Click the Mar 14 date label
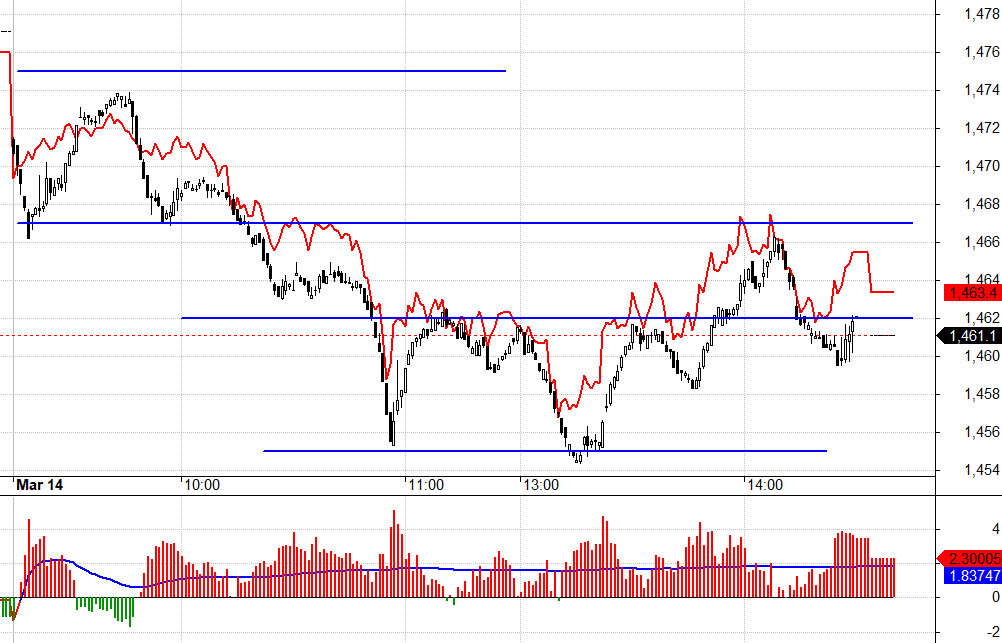 coord(40,484)
